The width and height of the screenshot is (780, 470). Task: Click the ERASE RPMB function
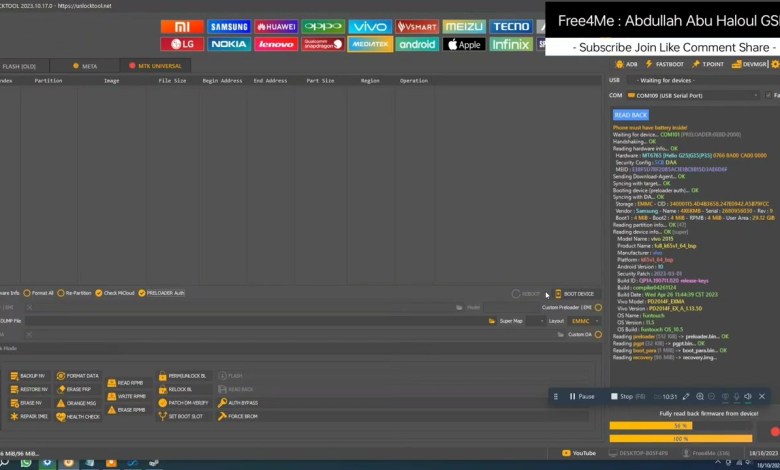(x=127, y=410)
